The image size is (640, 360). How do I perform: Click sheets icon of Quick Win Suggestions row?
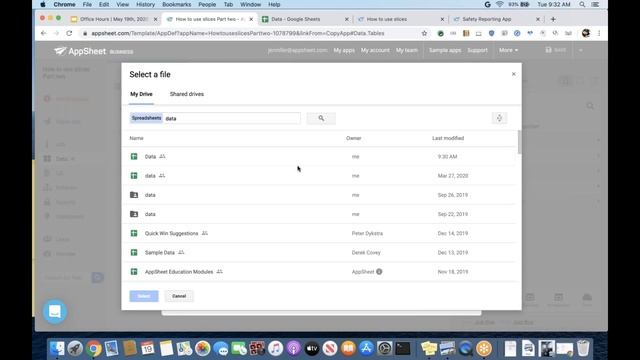point(134,233)
